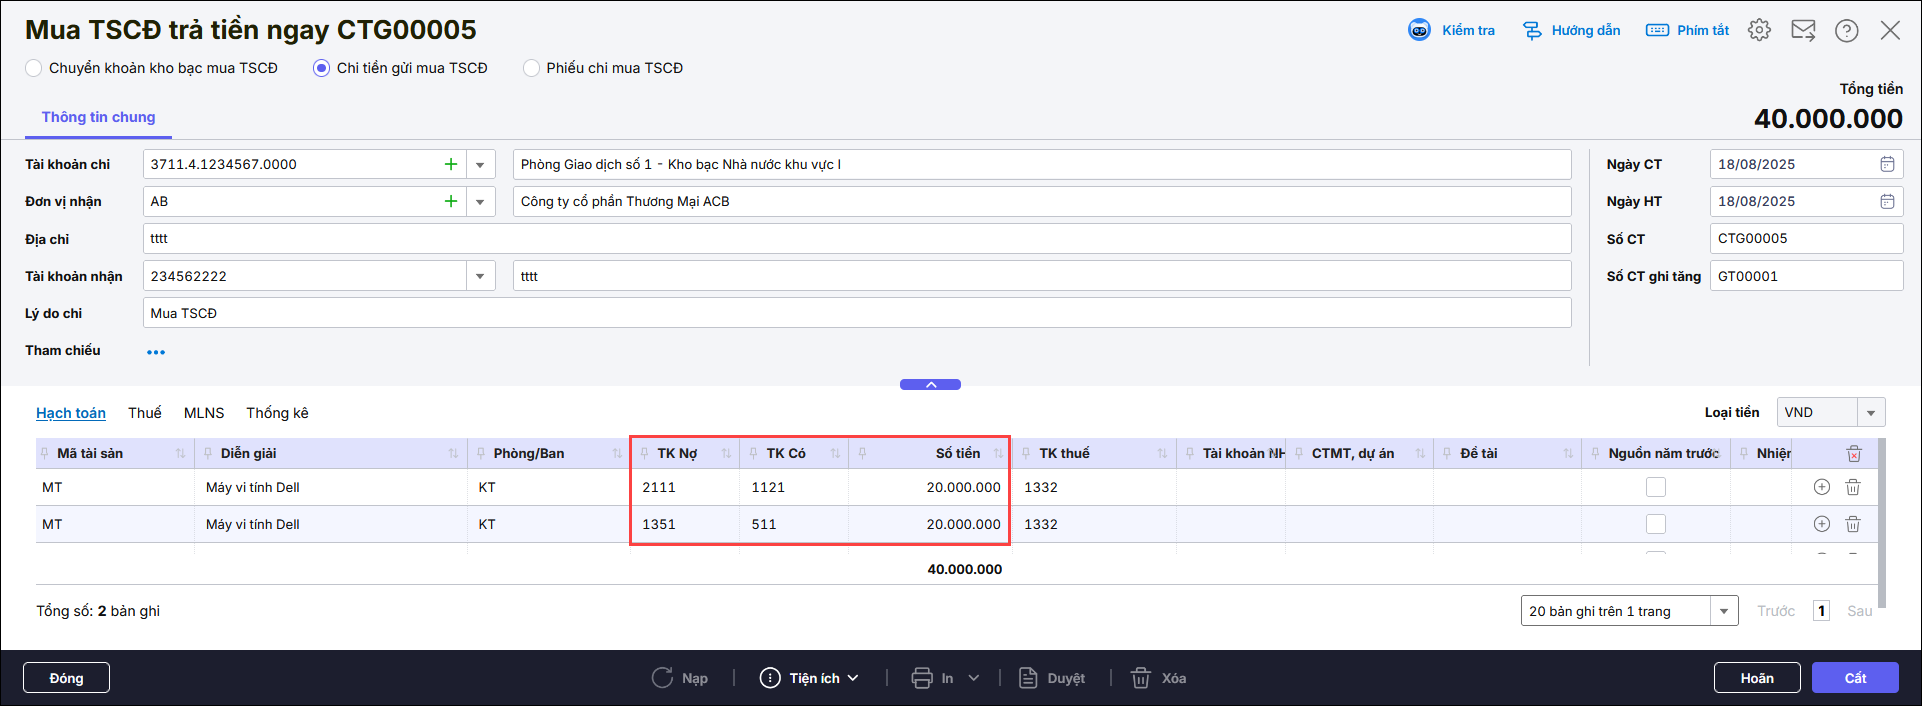Open the Ngày CT calendar picker
Screen dimensions: 1922x706
(x=1887, y=164)
